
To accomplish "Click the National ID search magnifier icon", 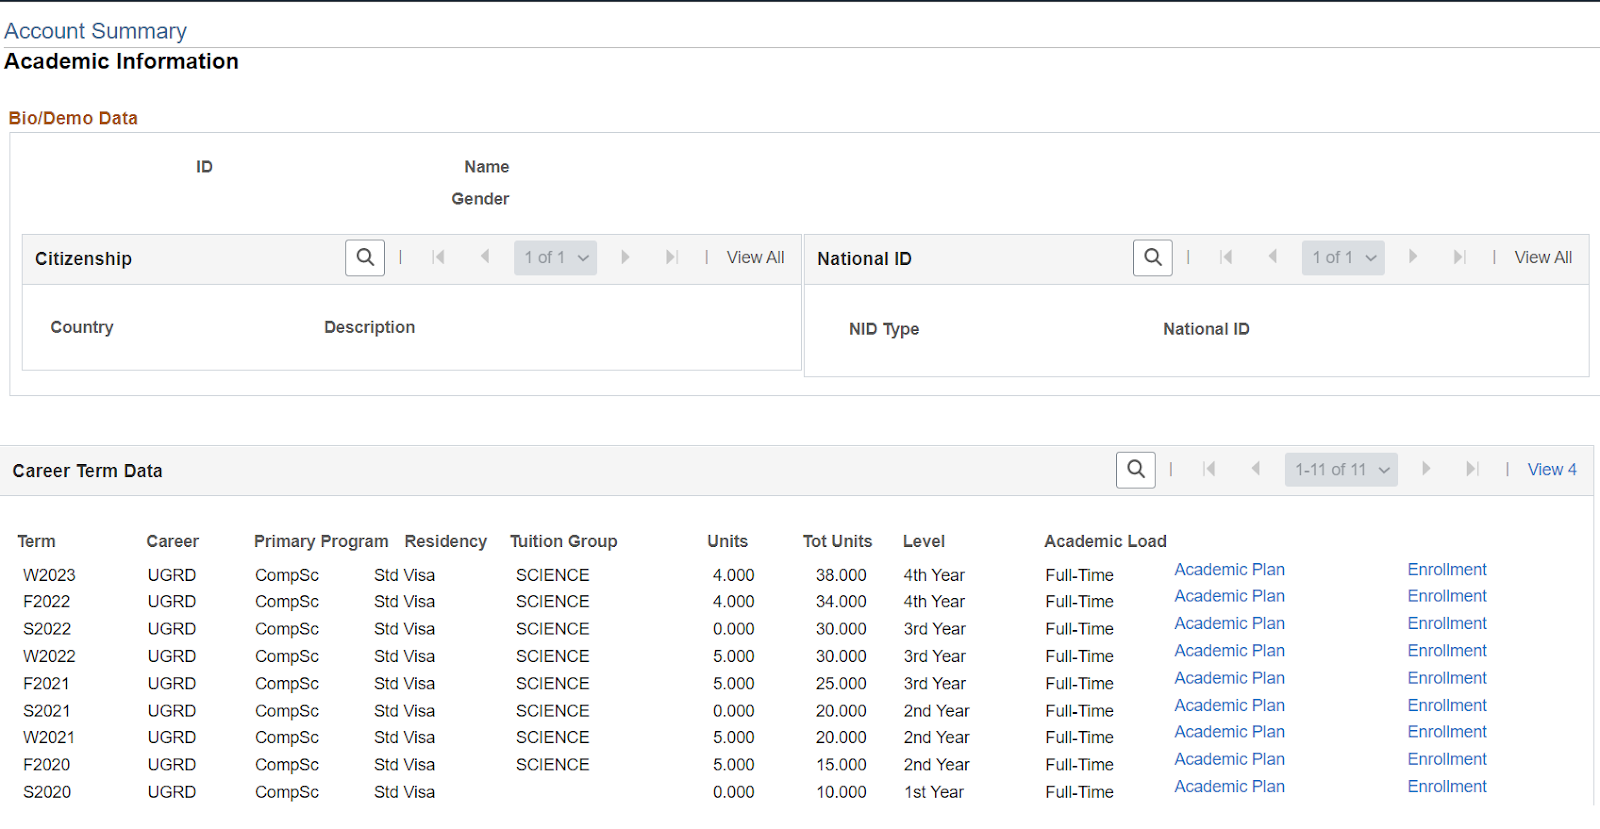I will tap(1152, 258).
